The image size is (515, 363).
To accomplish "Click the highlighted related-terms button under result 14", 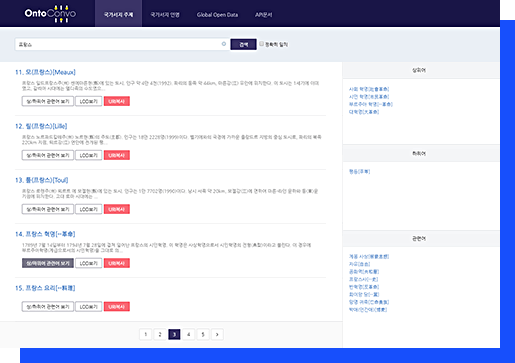I will [48, 263].
